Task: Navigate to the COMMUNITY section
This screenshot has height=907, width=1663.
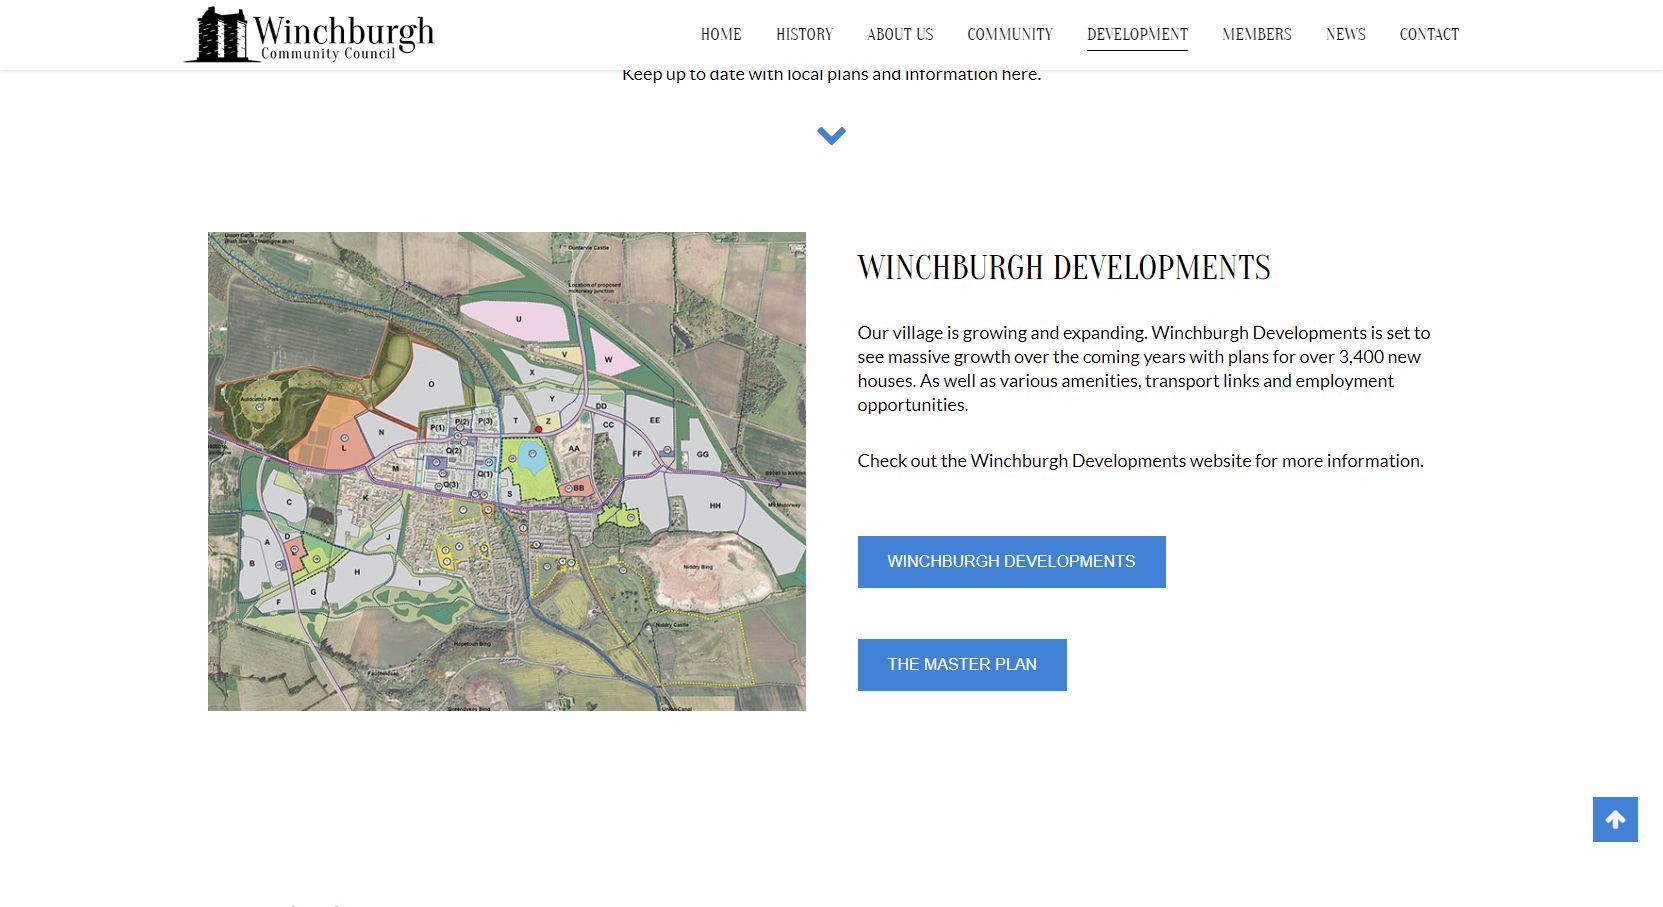Action: [x=1010, y=33]
